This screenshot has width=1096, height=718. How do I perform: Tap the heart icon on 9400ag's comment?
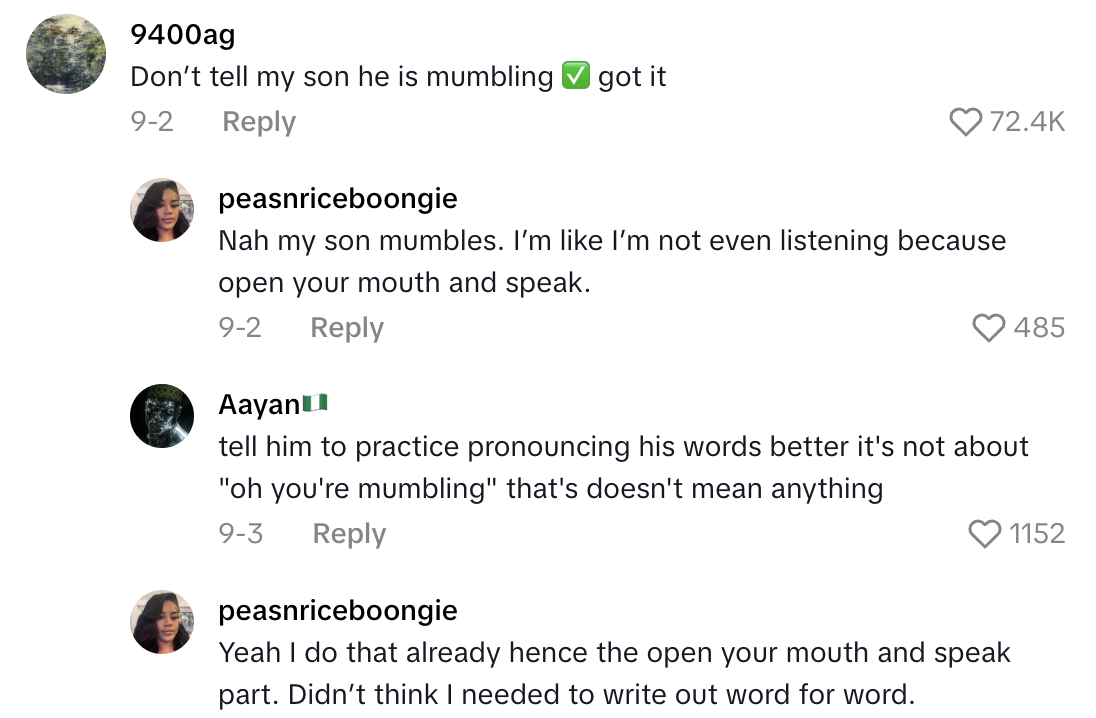click(x=966, y=121)
